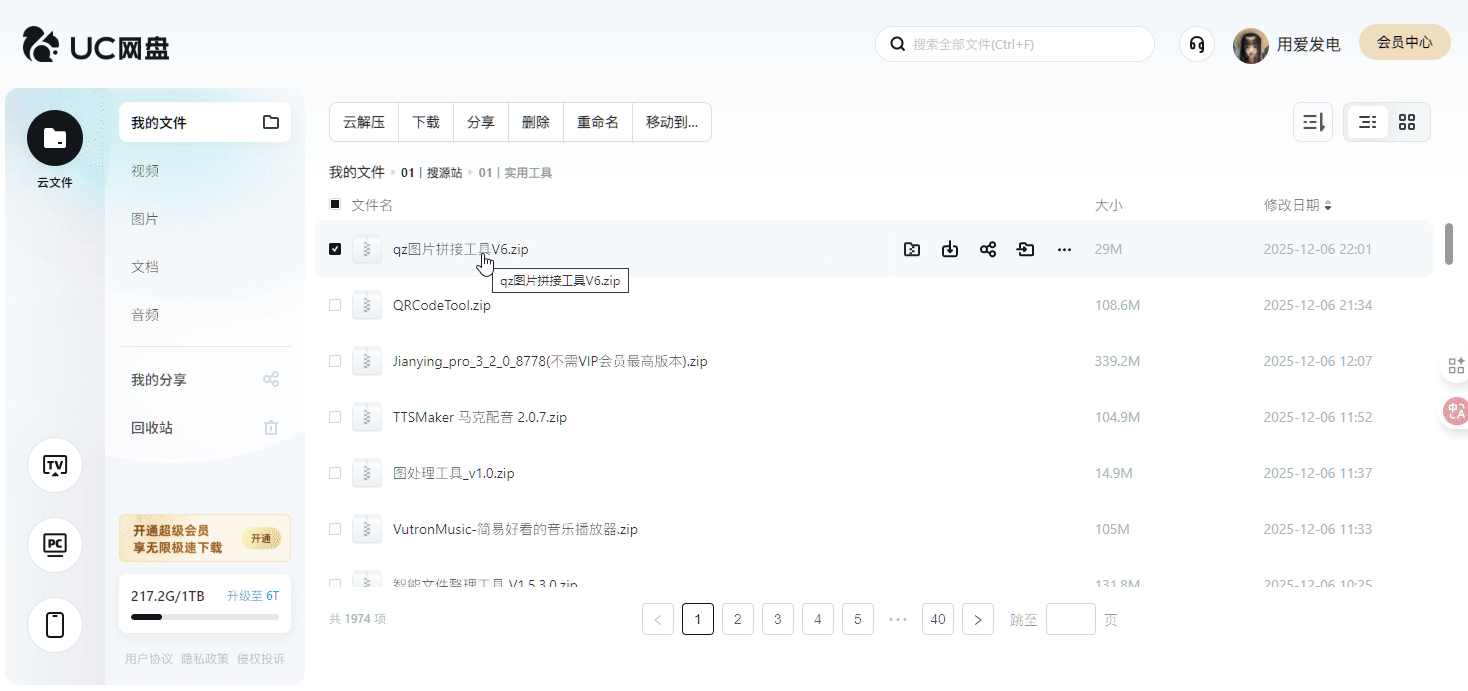
Task: Go to previous page arrow
Action: (x=658, y=619)
